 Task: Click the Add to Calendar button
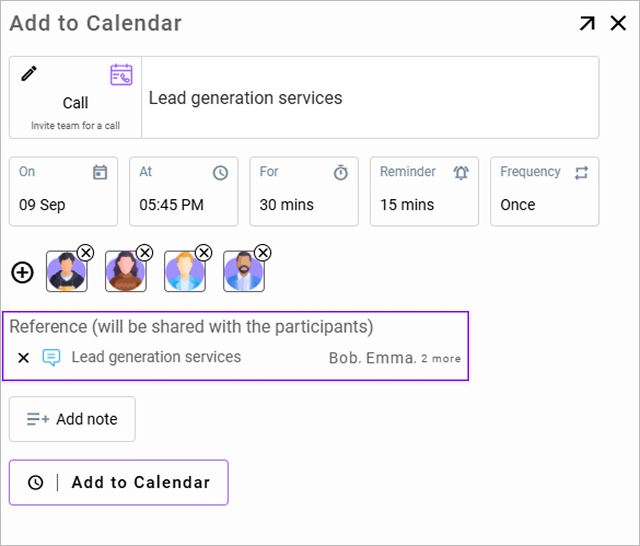coord(119,482)
